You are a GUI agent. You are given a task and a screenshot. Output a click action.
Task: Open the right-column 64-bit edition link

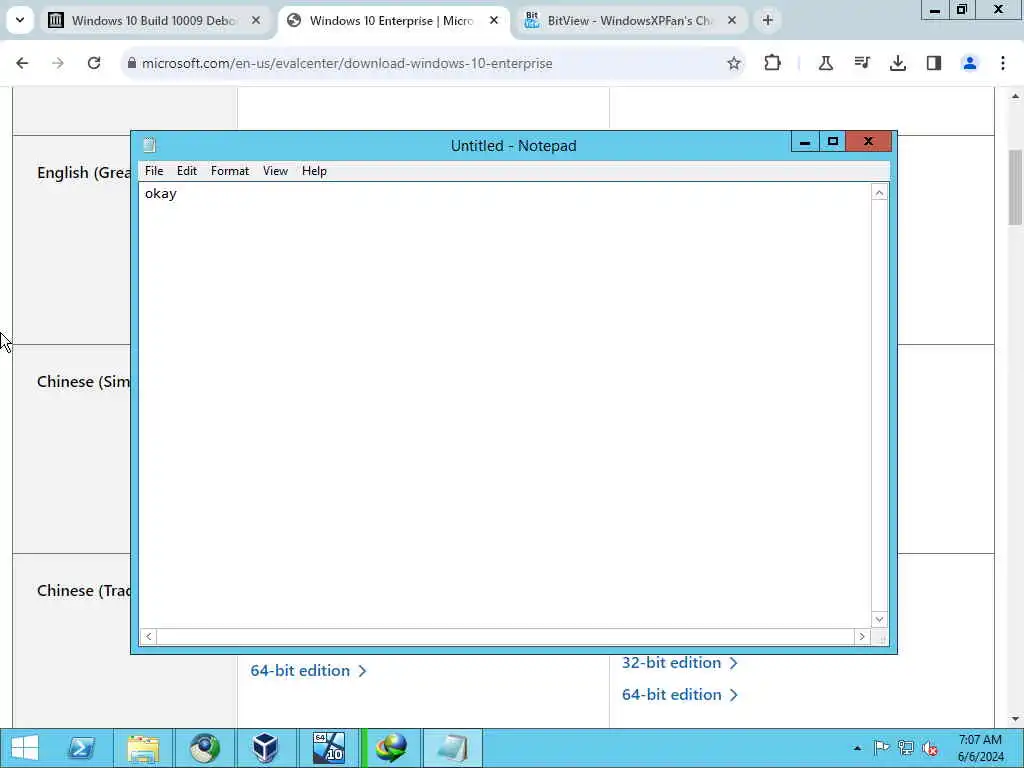point(679,695)
